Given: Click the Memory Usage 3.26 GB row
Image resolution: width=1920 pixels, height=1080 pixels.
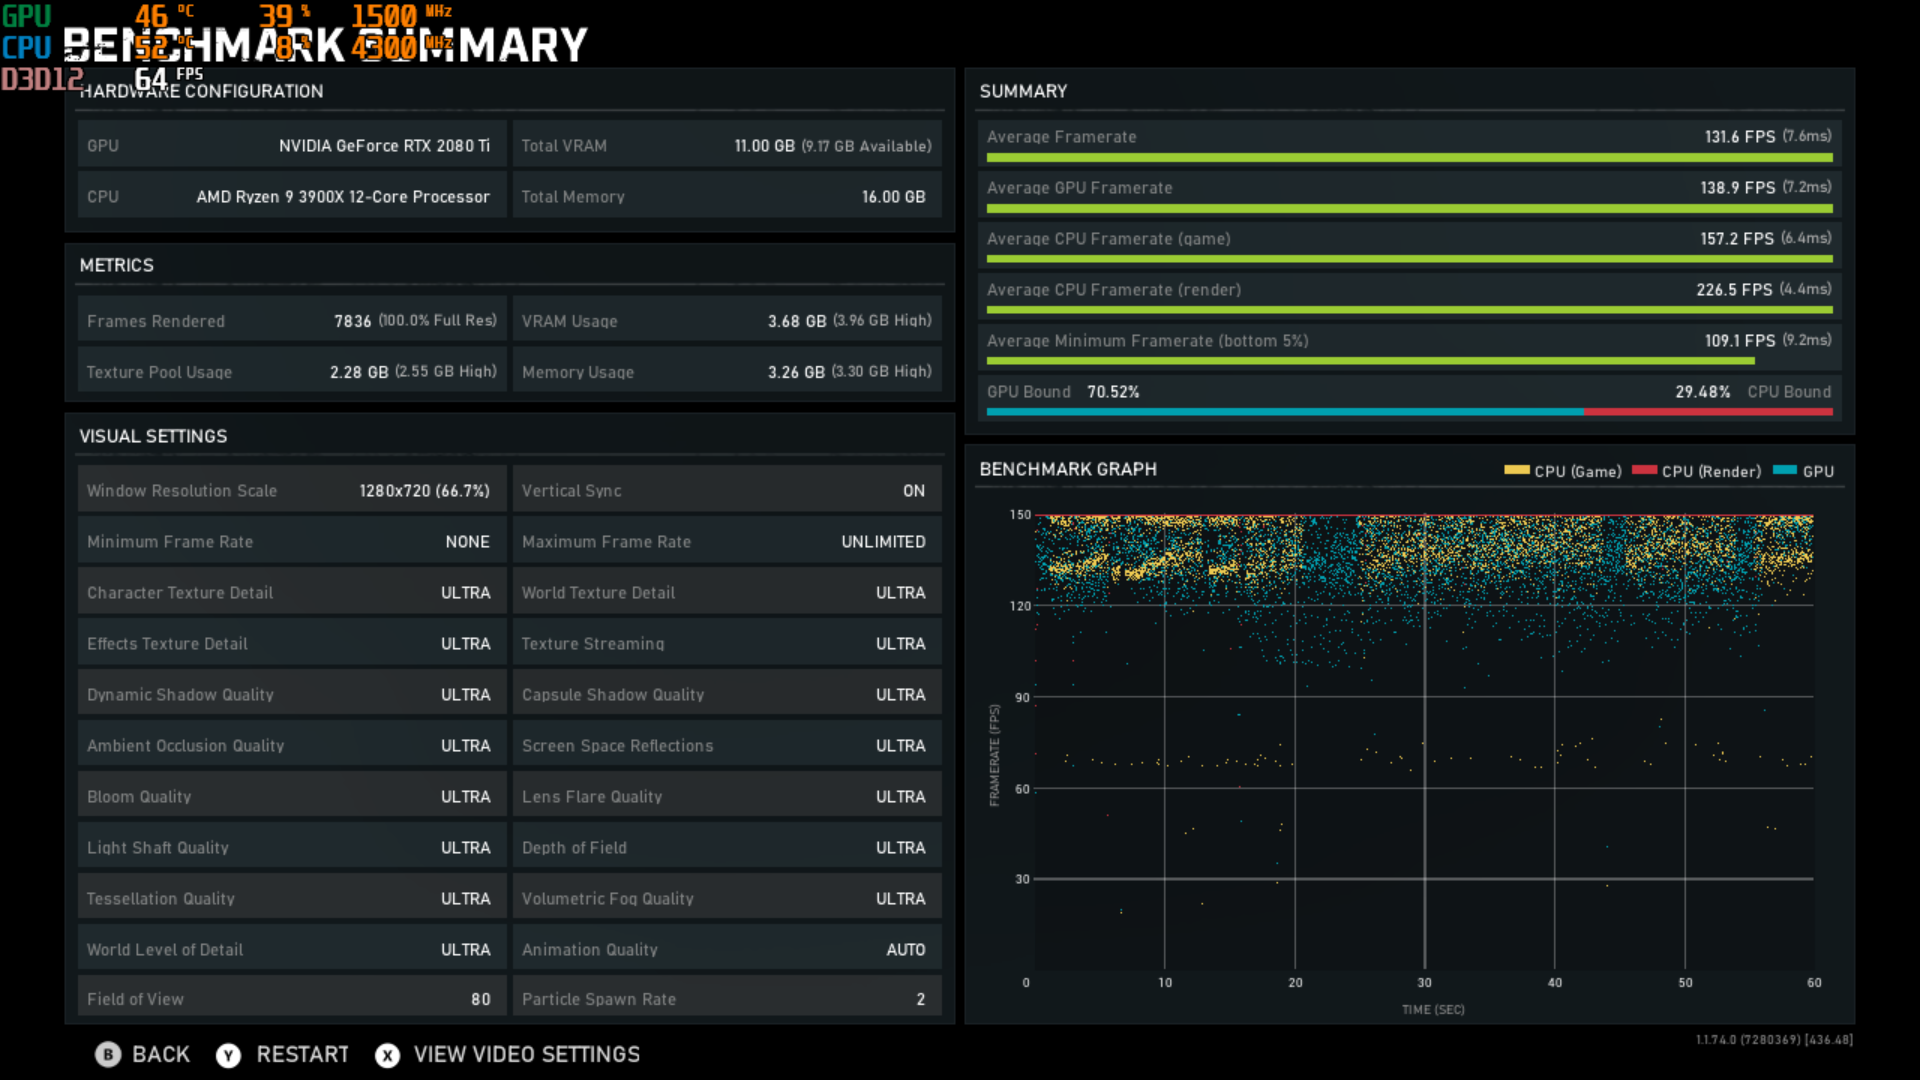Looking at the screenshot, I should pyautogui.click(x=727, y=371).
